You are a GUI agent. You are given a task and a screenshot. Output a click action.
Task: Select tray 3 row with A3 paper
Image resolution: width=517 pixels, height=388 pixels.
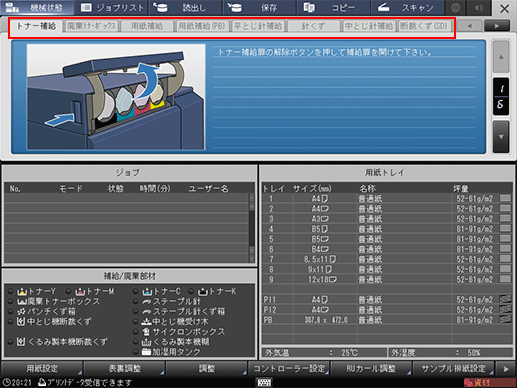(387, 219)
